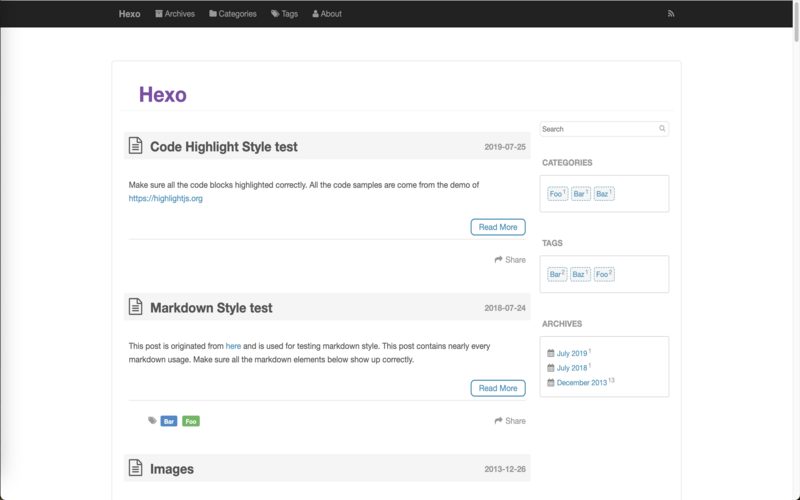Click calendar icon next to December 2013
800x500 pixels.
pos(550,382)
